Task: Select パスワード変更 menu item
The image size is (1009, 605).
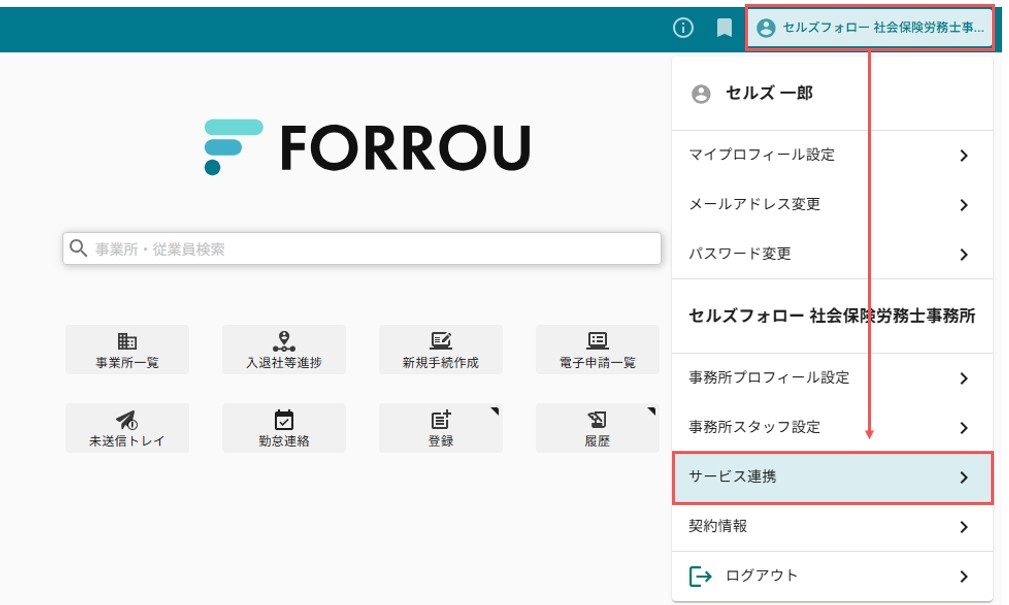Action: tap(832, 254)
